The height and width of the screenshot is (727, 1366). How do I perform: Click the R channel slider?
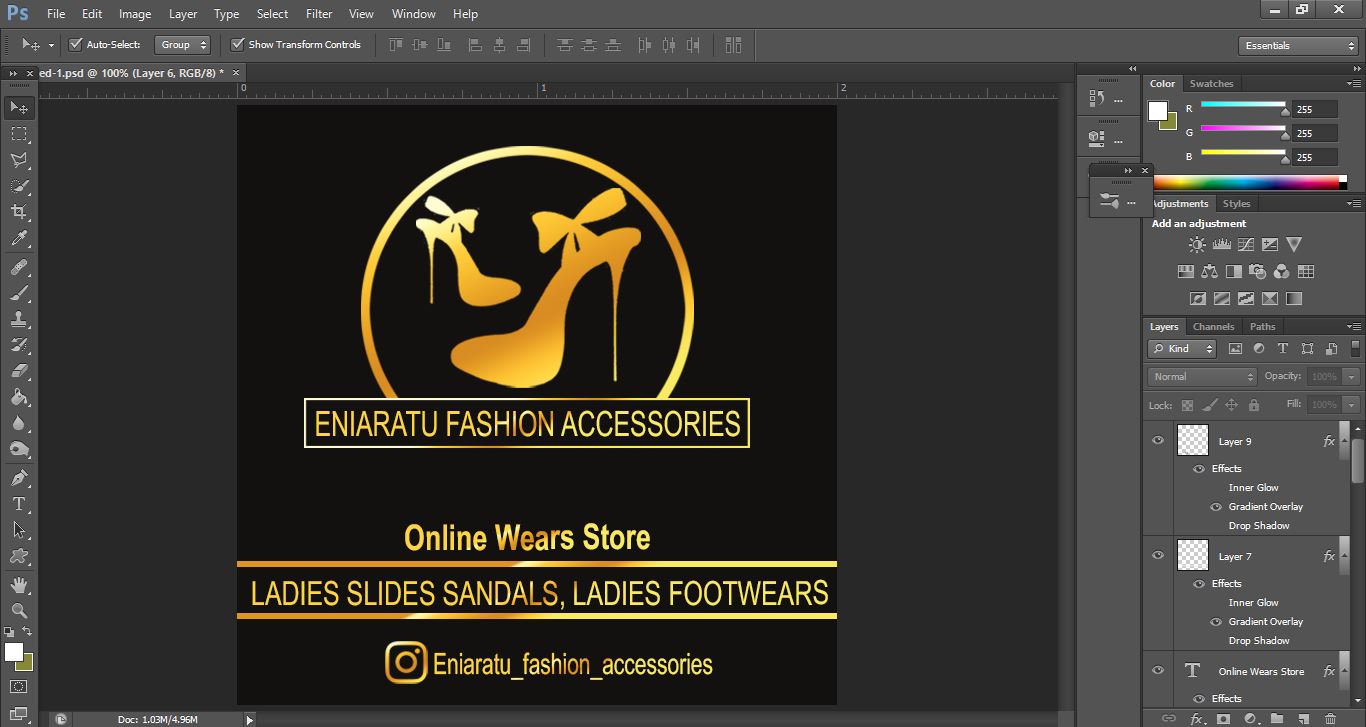pyautogui.click(x=1243, y=105)
